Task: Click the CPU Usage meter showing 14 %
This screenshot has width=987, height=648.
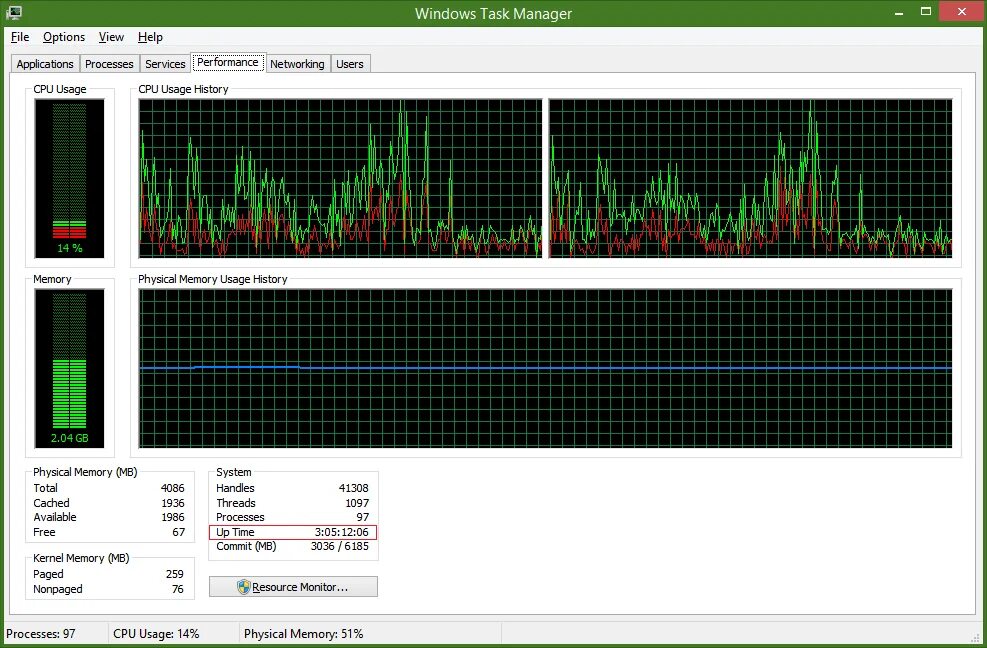Action: (x=69, y=178)
